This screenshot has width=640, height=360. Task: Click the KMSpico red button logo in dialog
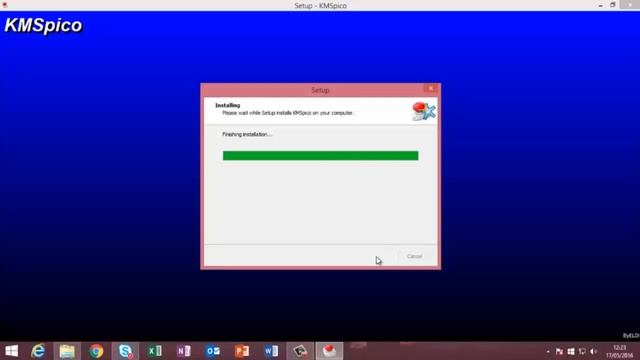[424, 111]
